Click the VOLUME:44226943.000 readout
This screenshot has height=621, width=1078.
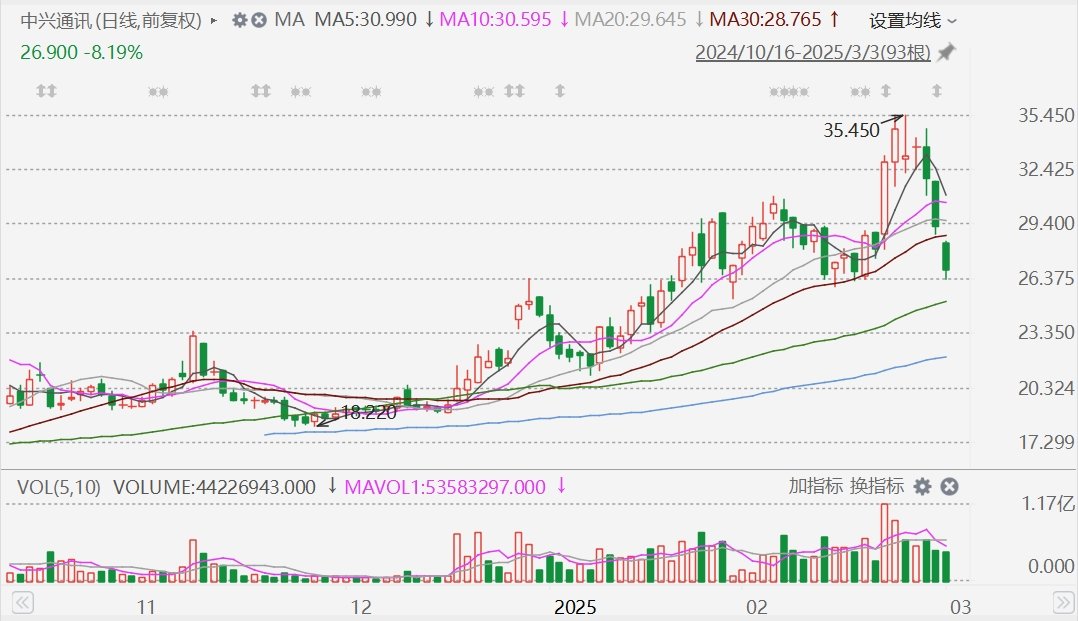click(214, 487)
